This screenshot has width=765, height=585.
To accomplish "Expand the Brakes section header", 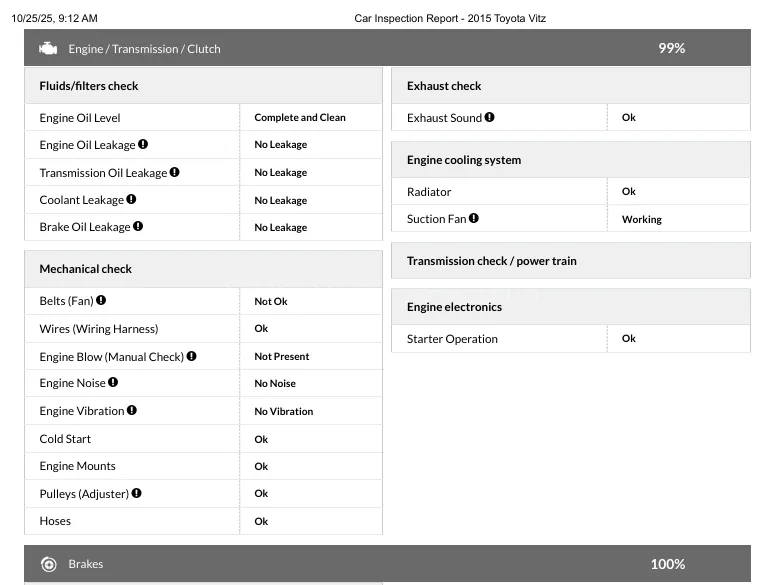I will 386,564.
